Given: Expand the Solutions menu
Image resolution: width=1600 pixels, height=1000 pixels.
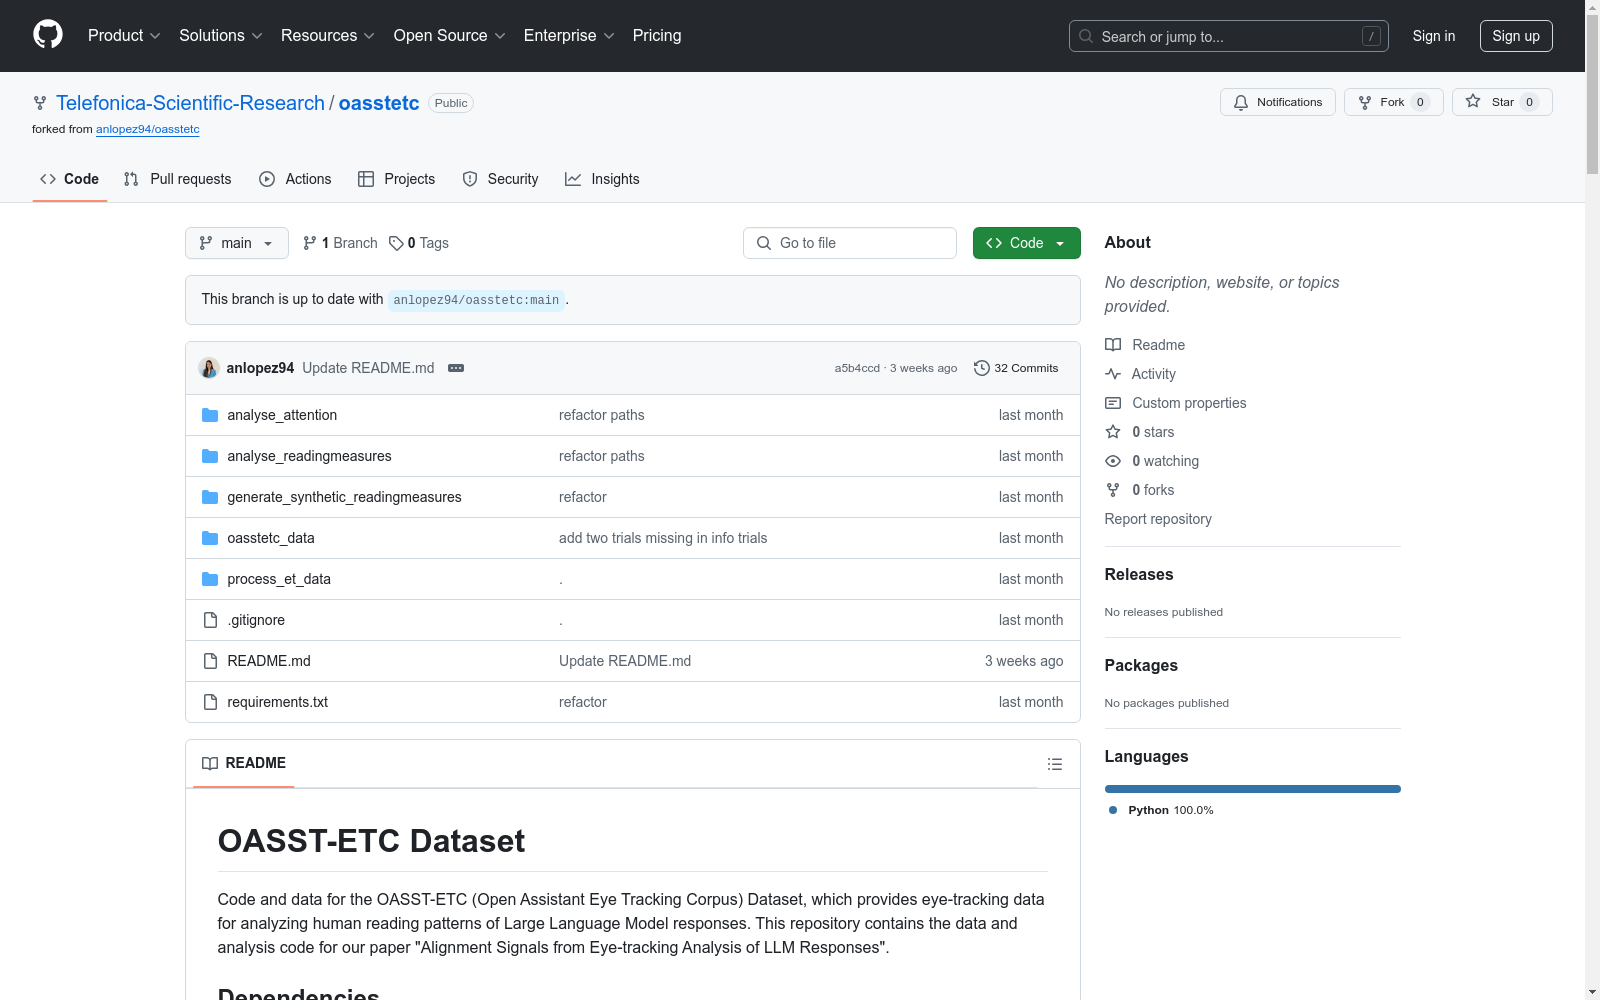Looking at the screenshot, I should 221,36.
